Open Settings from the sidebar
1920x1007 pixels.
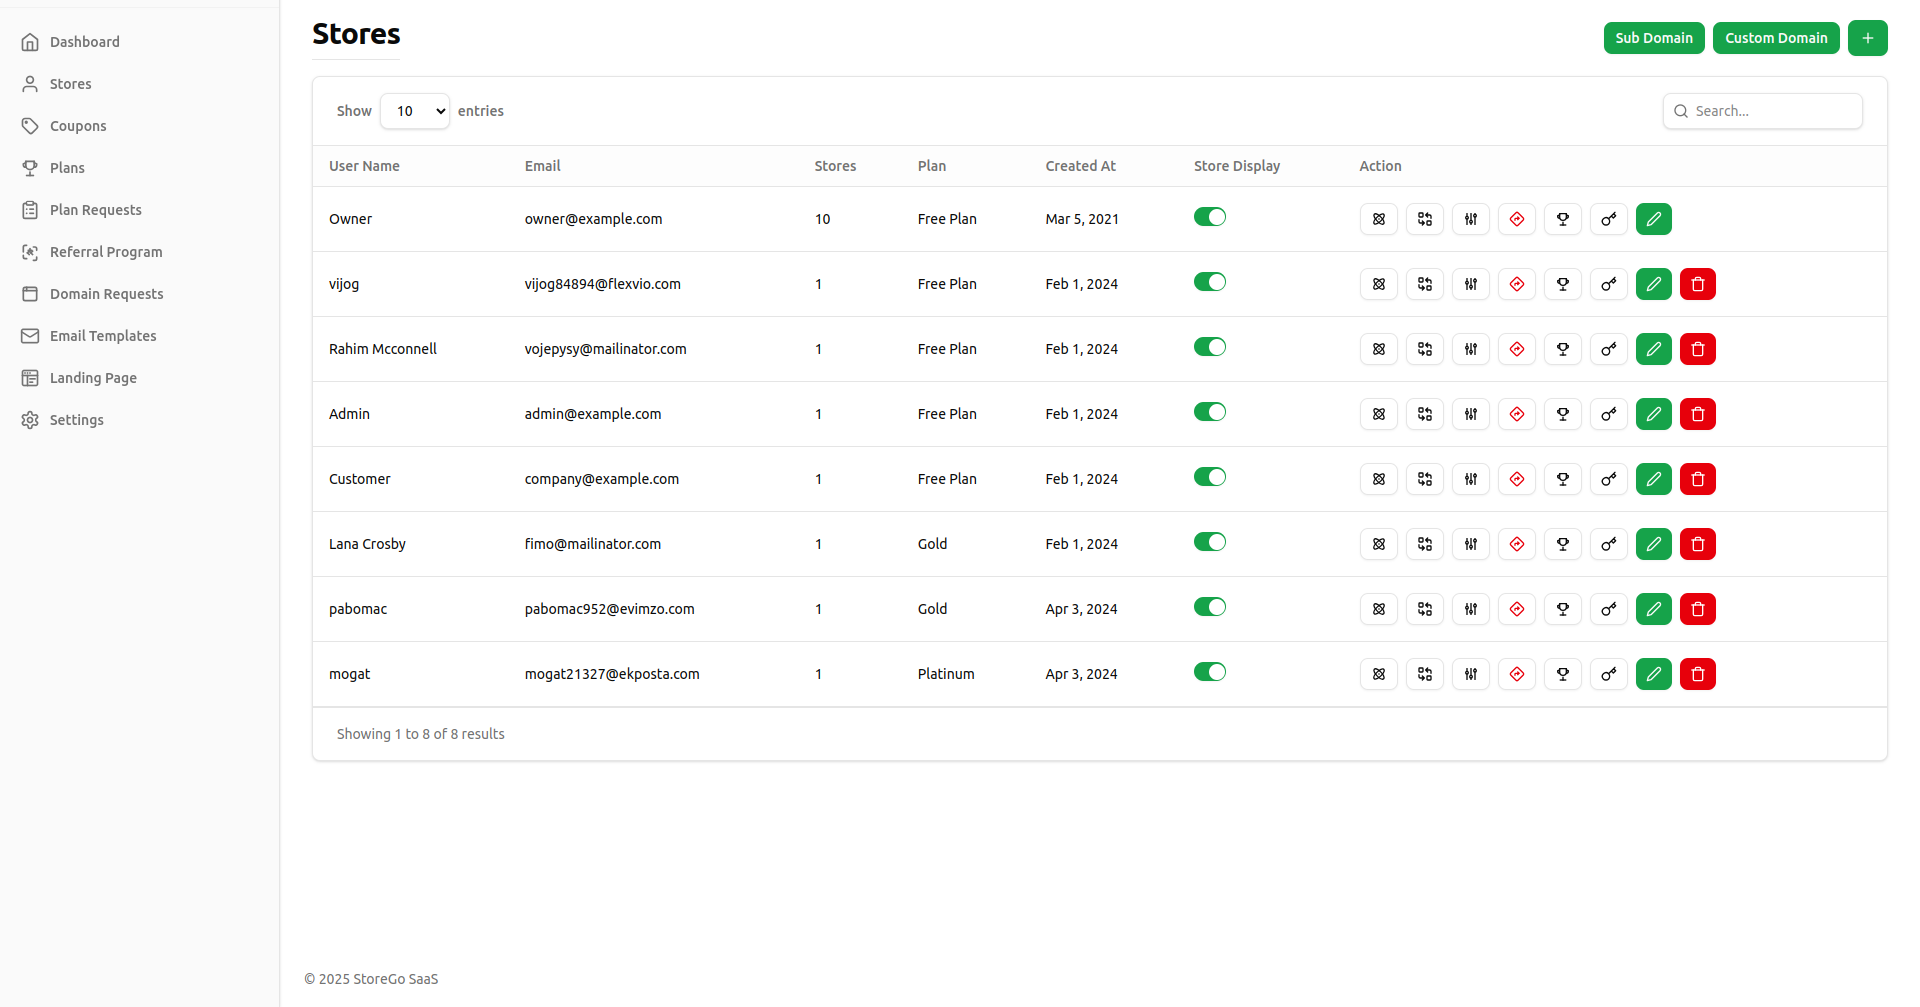(76, 420)
